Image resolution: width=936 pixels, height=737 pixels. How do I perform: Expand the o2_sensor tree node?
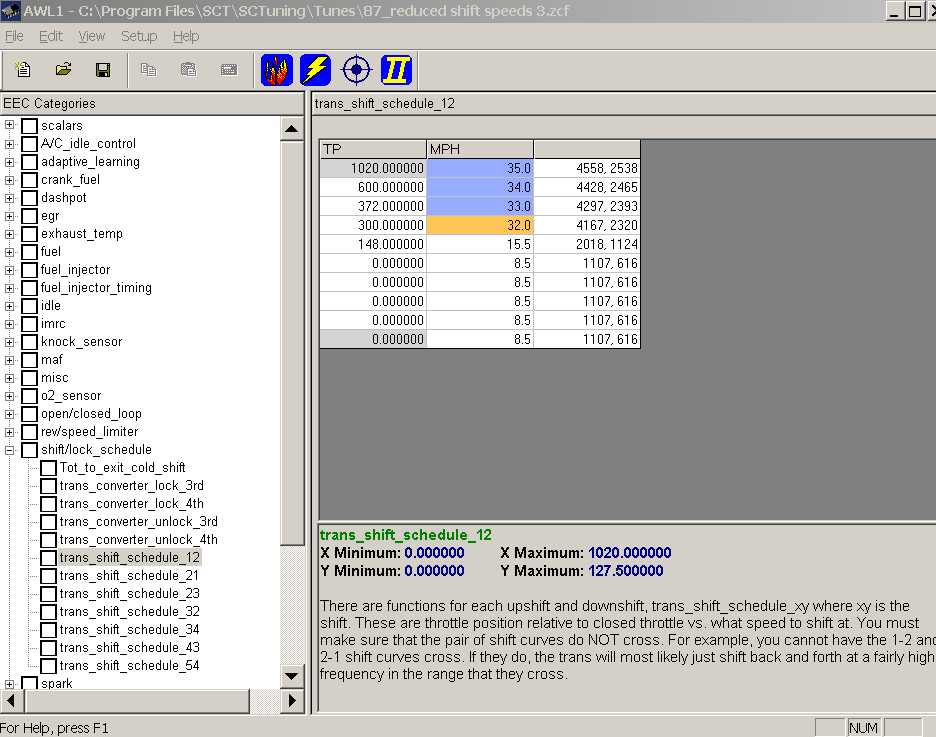[10, 396]
